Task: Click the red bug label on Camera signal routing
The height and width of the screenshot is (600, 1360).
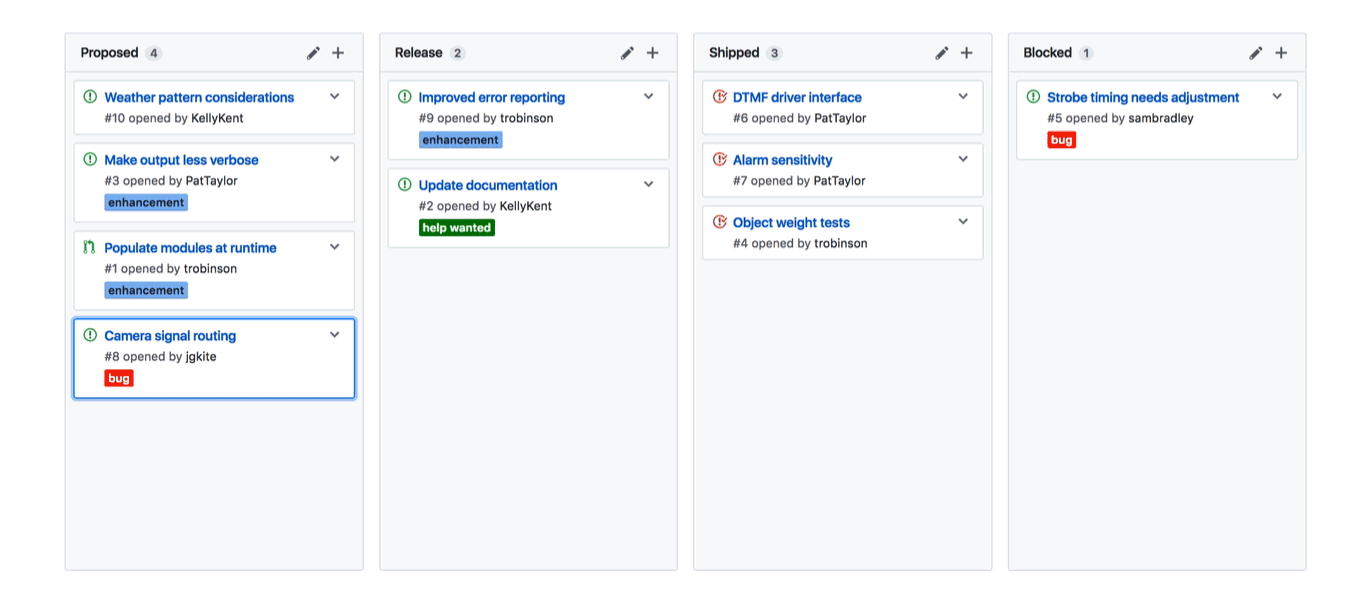Action: pos(119,378)
